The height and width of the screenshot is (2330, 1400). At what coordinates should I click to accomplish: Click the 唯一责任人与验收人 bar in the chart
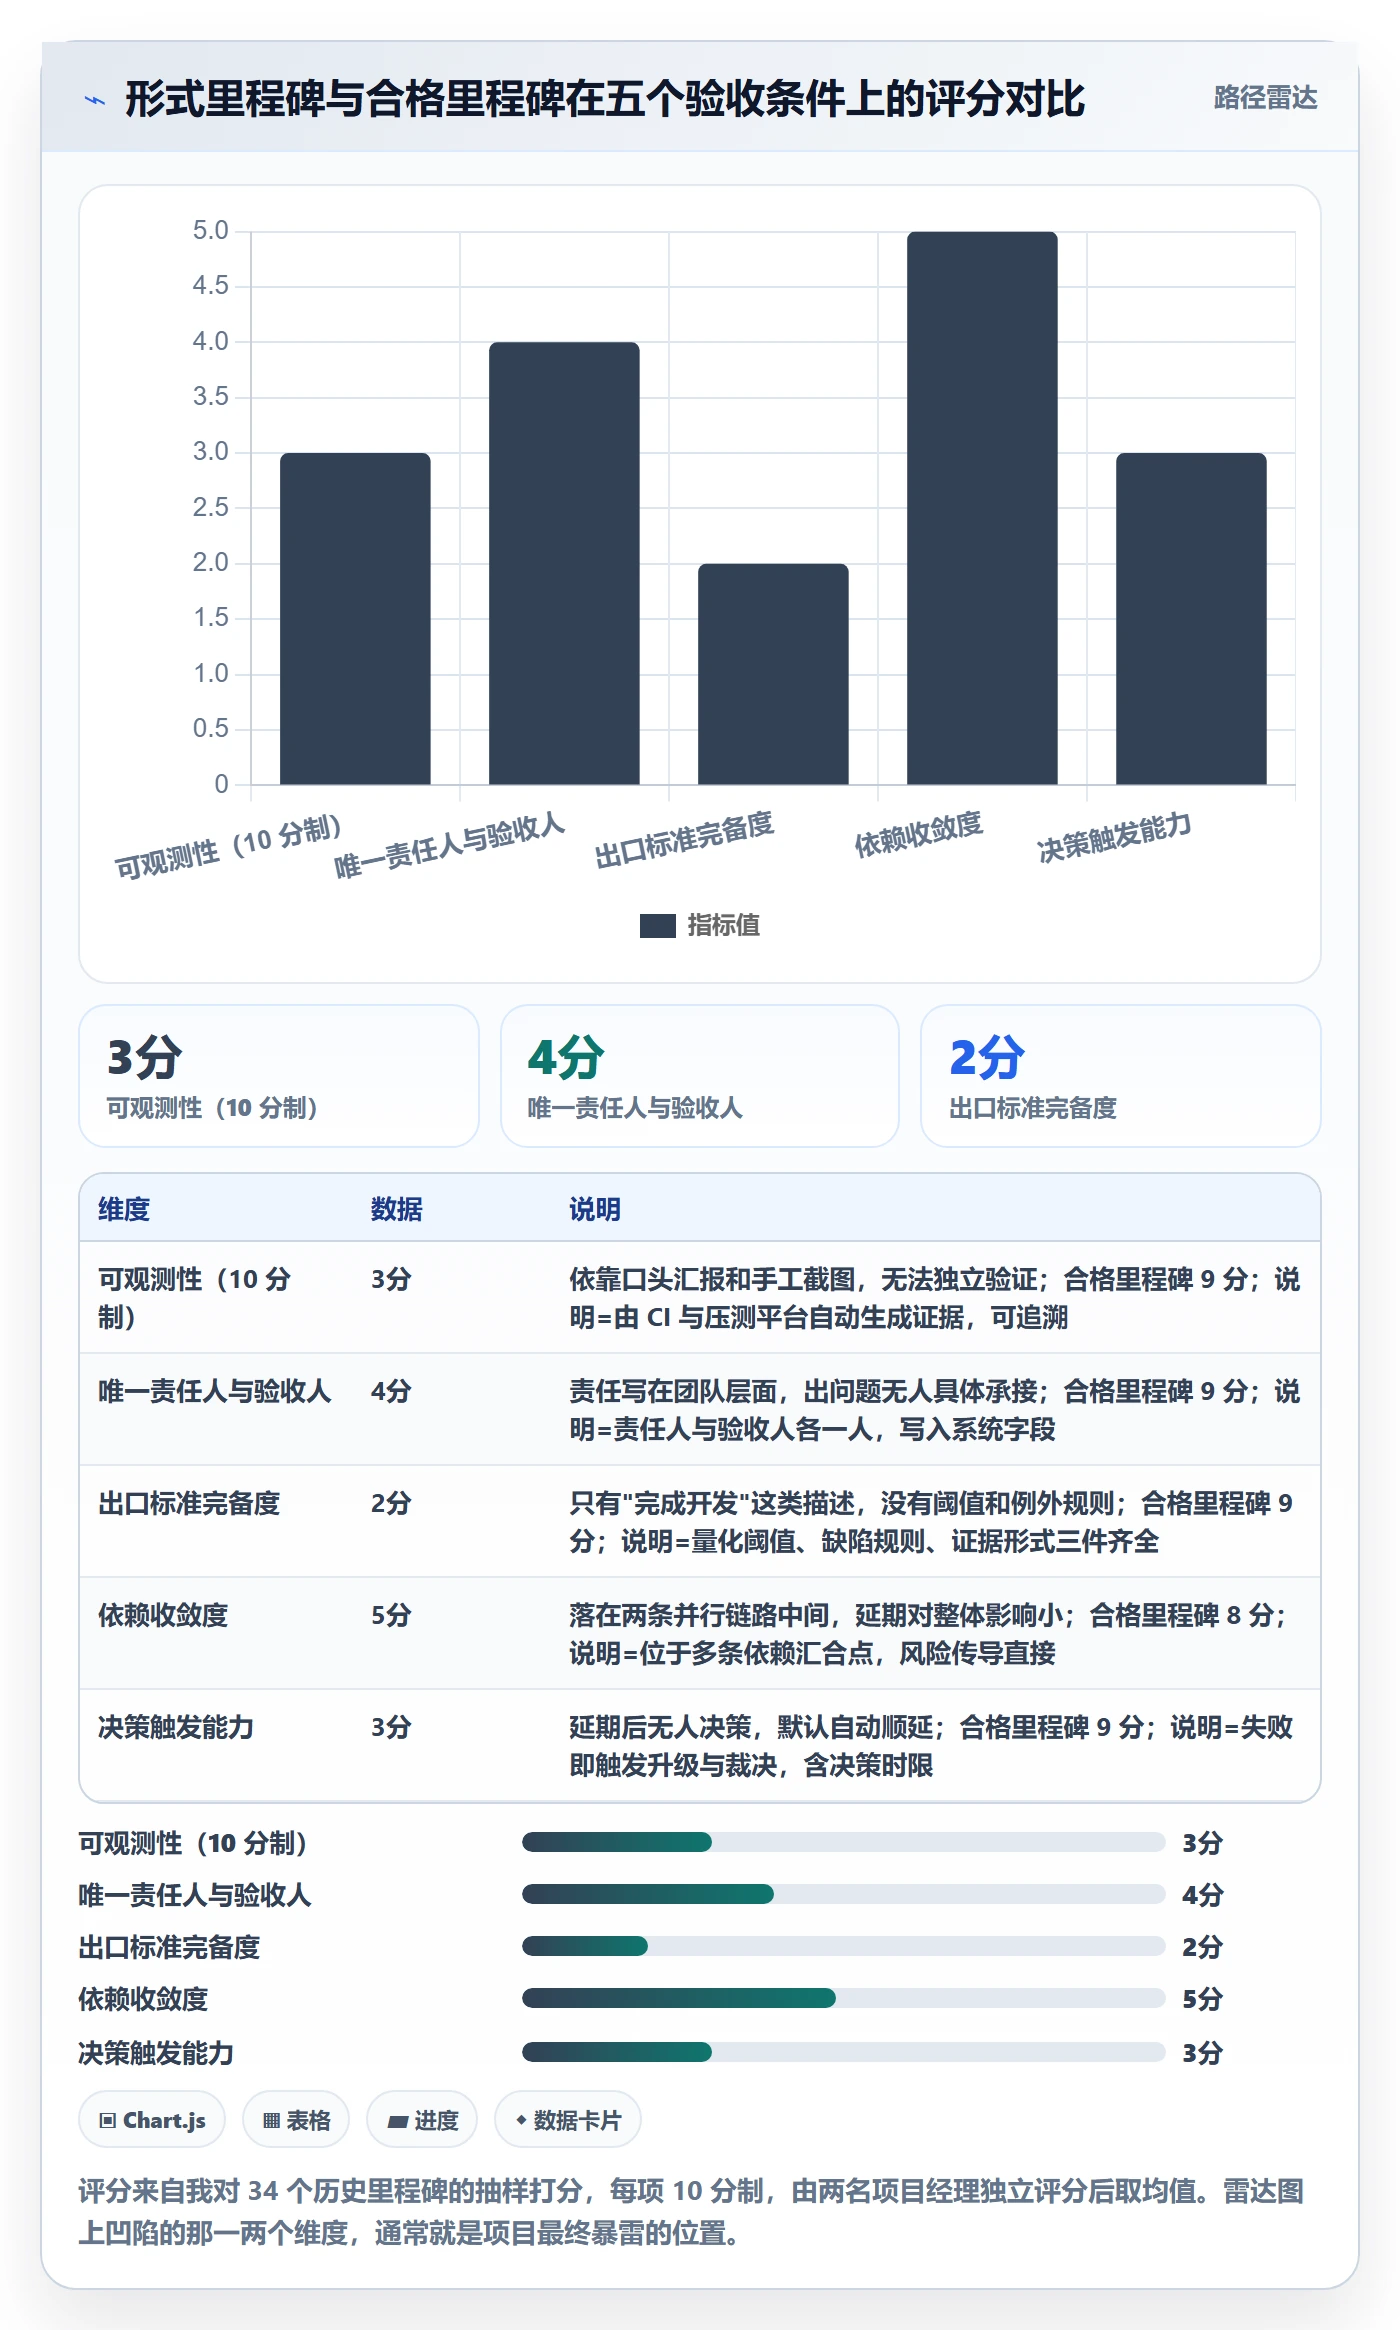[564, 563]
